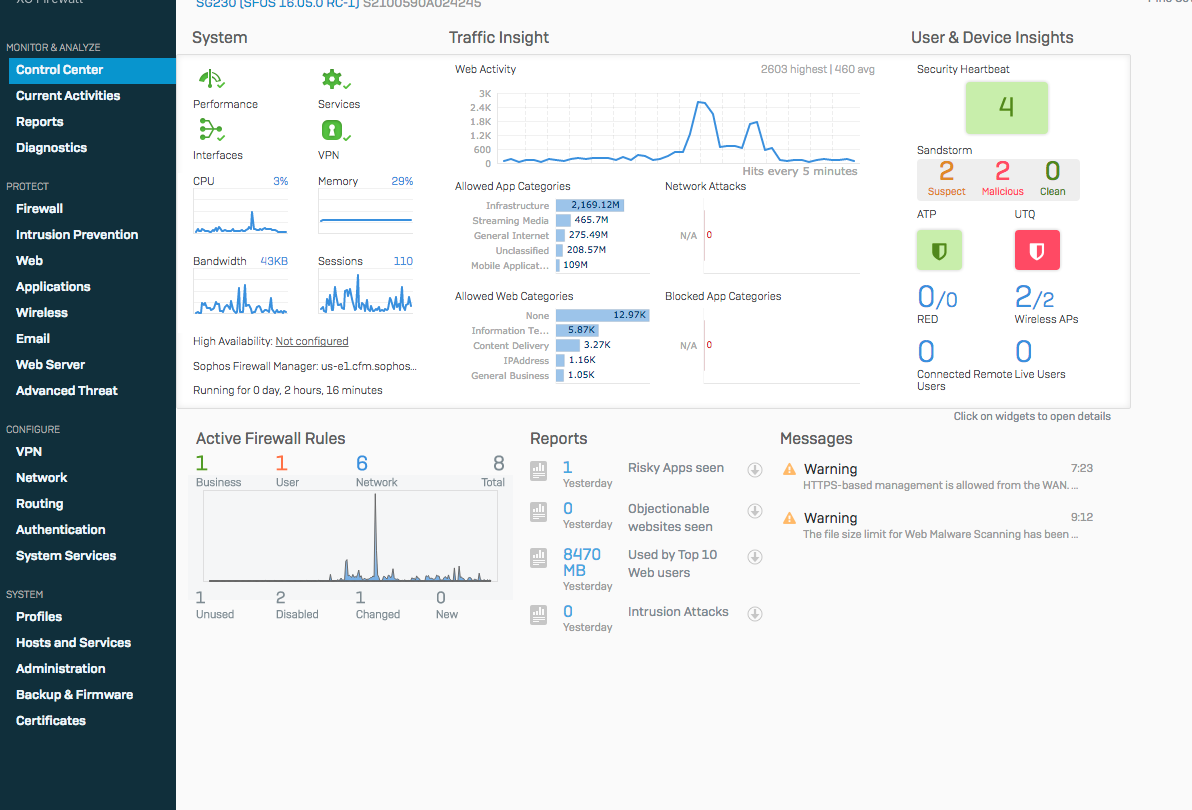Click the Top 10 Web users report icon
Image resolution: width=1192 pixels, height=810 pixels.
(538, 558)
